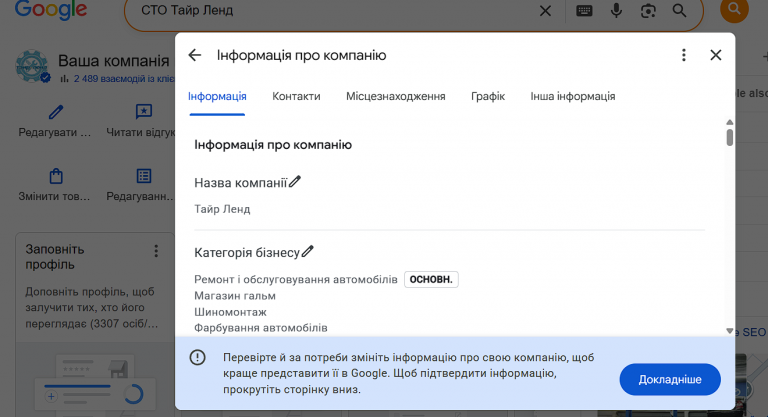
Task: Go back using the dialog arrow
Action: [195, 55]
